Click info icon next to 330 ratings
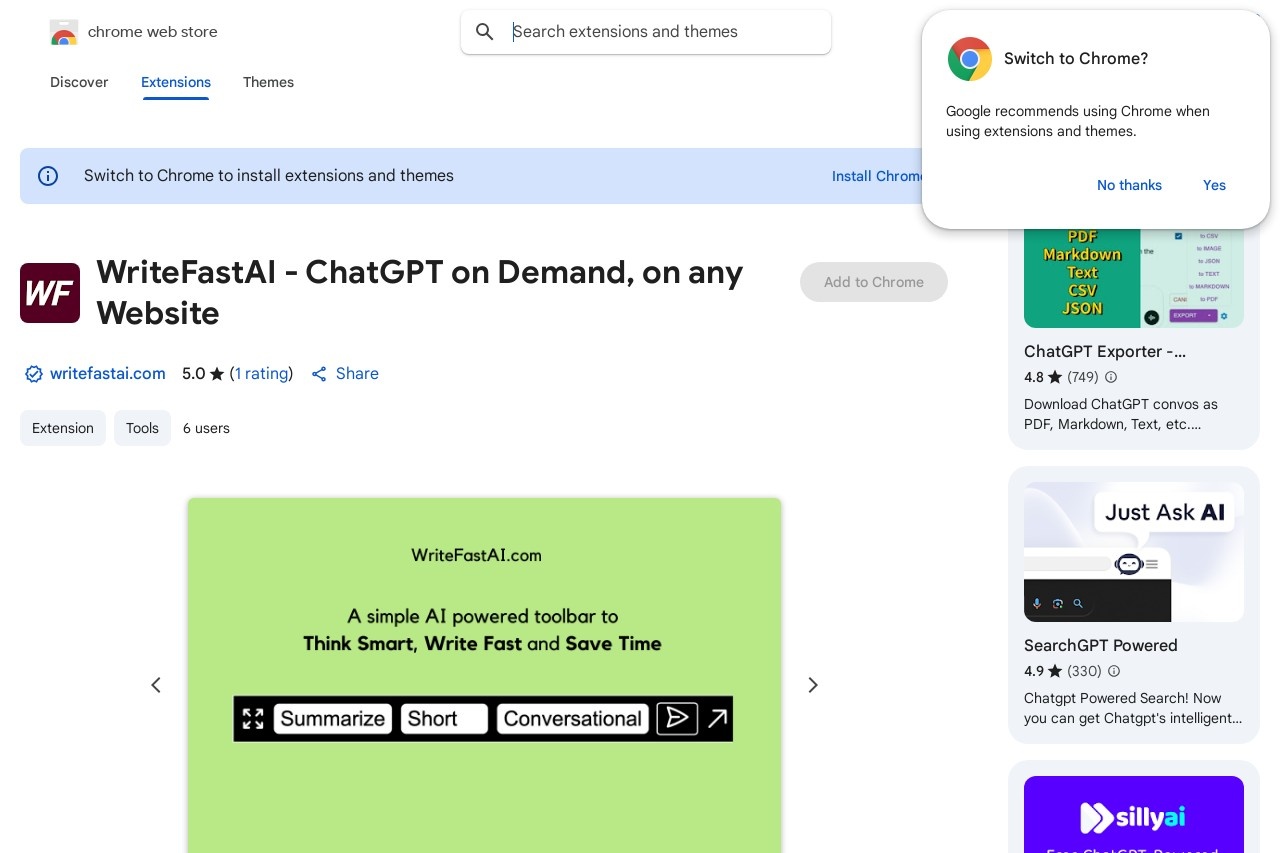Screen dimensions: 1280x853 coord(1114,672)
